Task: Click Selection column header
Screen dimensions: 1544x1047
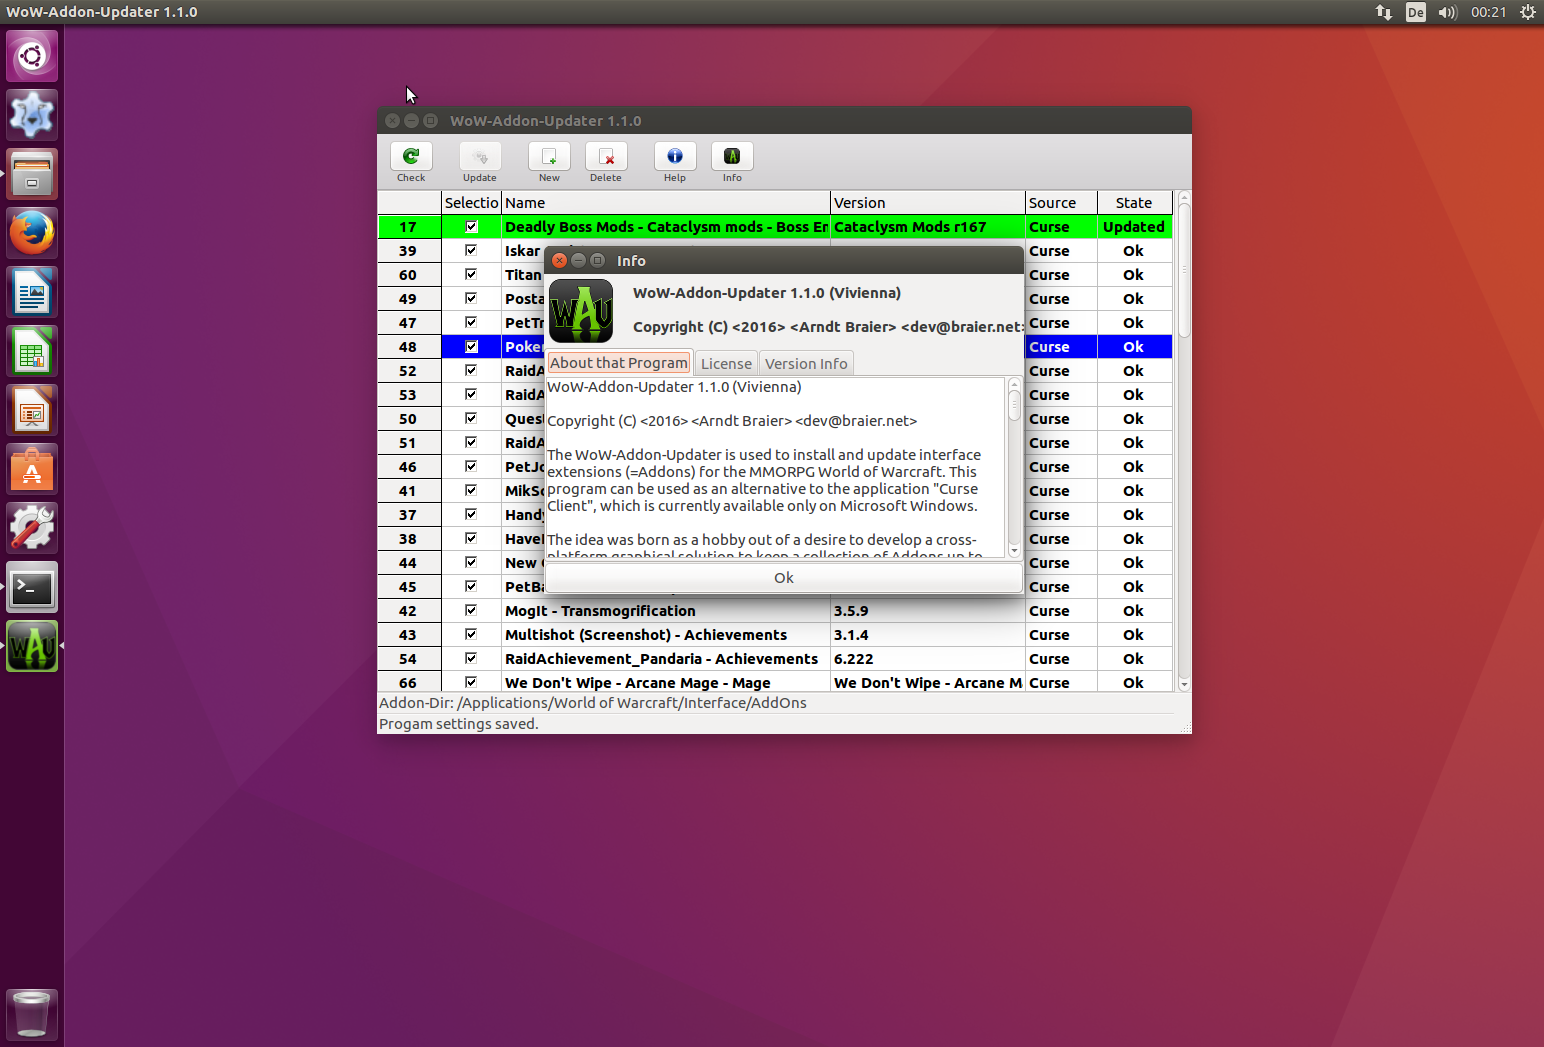Action: [471, 203]
